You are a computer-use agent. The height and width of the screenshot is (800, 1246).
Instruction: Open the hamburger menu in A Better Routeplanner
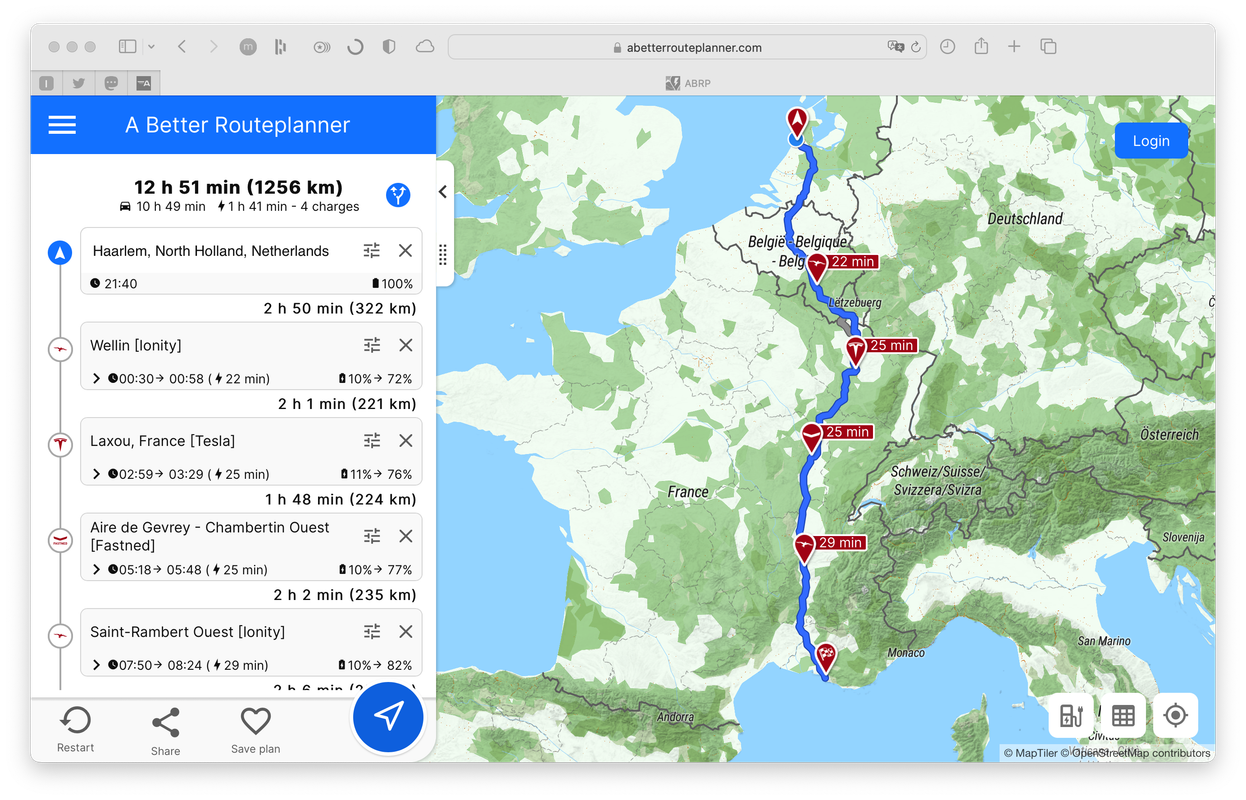[62, 125]
